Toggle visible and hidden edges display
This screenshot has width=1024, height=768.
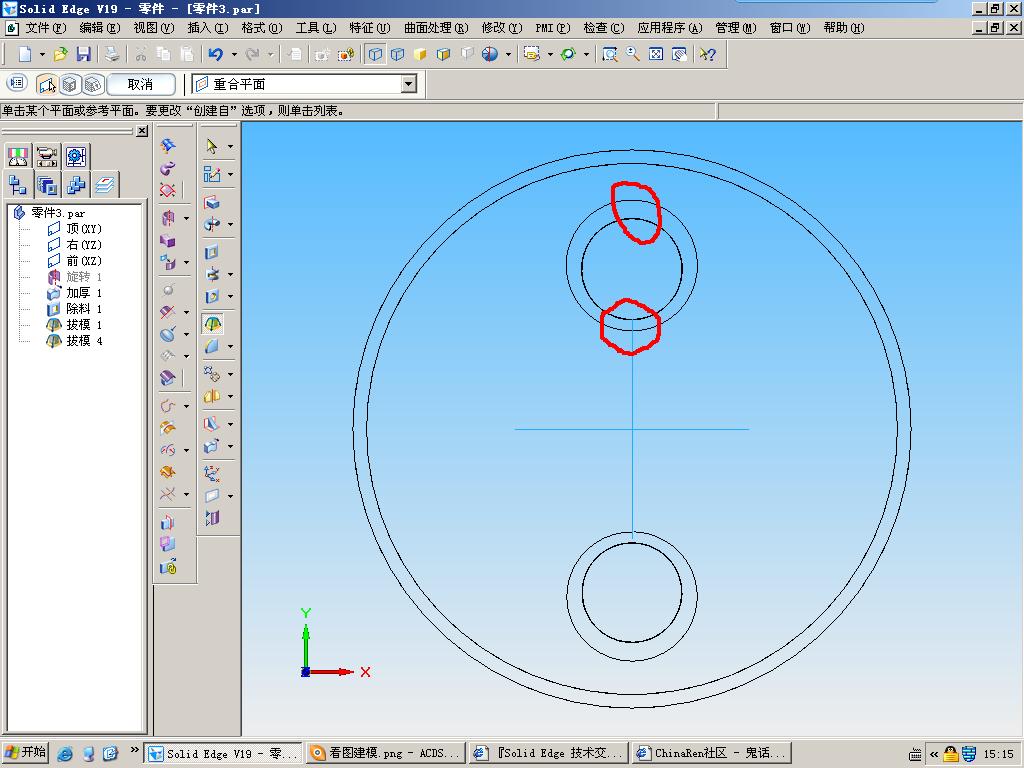[x=397, y=54]
